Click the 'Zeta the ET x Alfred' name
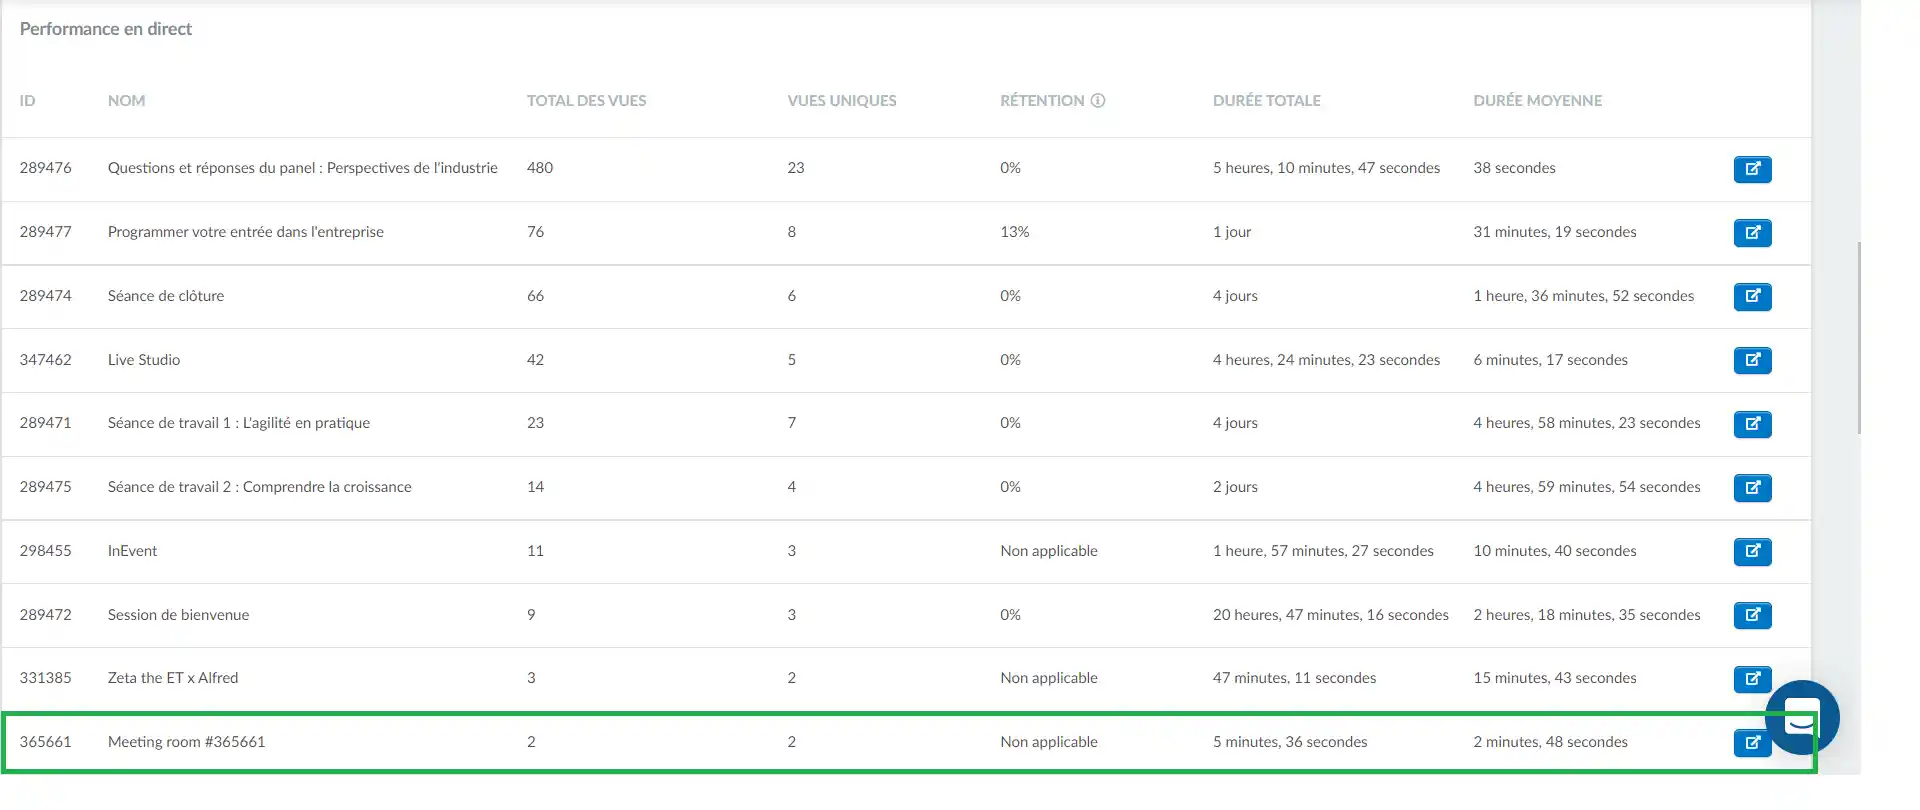Screen dimensions: 1920x810 [x=172, y=678]
